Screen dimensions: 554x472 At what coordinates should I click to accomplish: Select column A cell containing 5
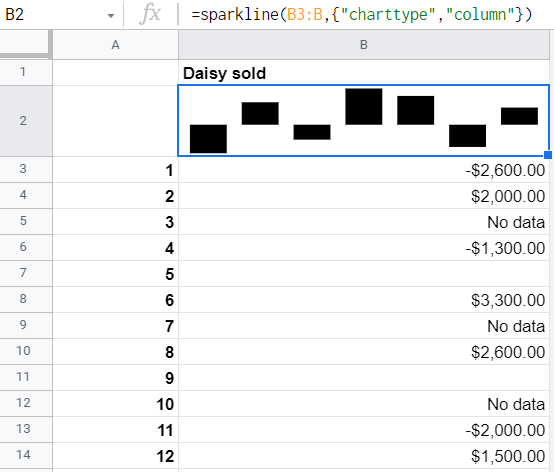click(116, 274)
